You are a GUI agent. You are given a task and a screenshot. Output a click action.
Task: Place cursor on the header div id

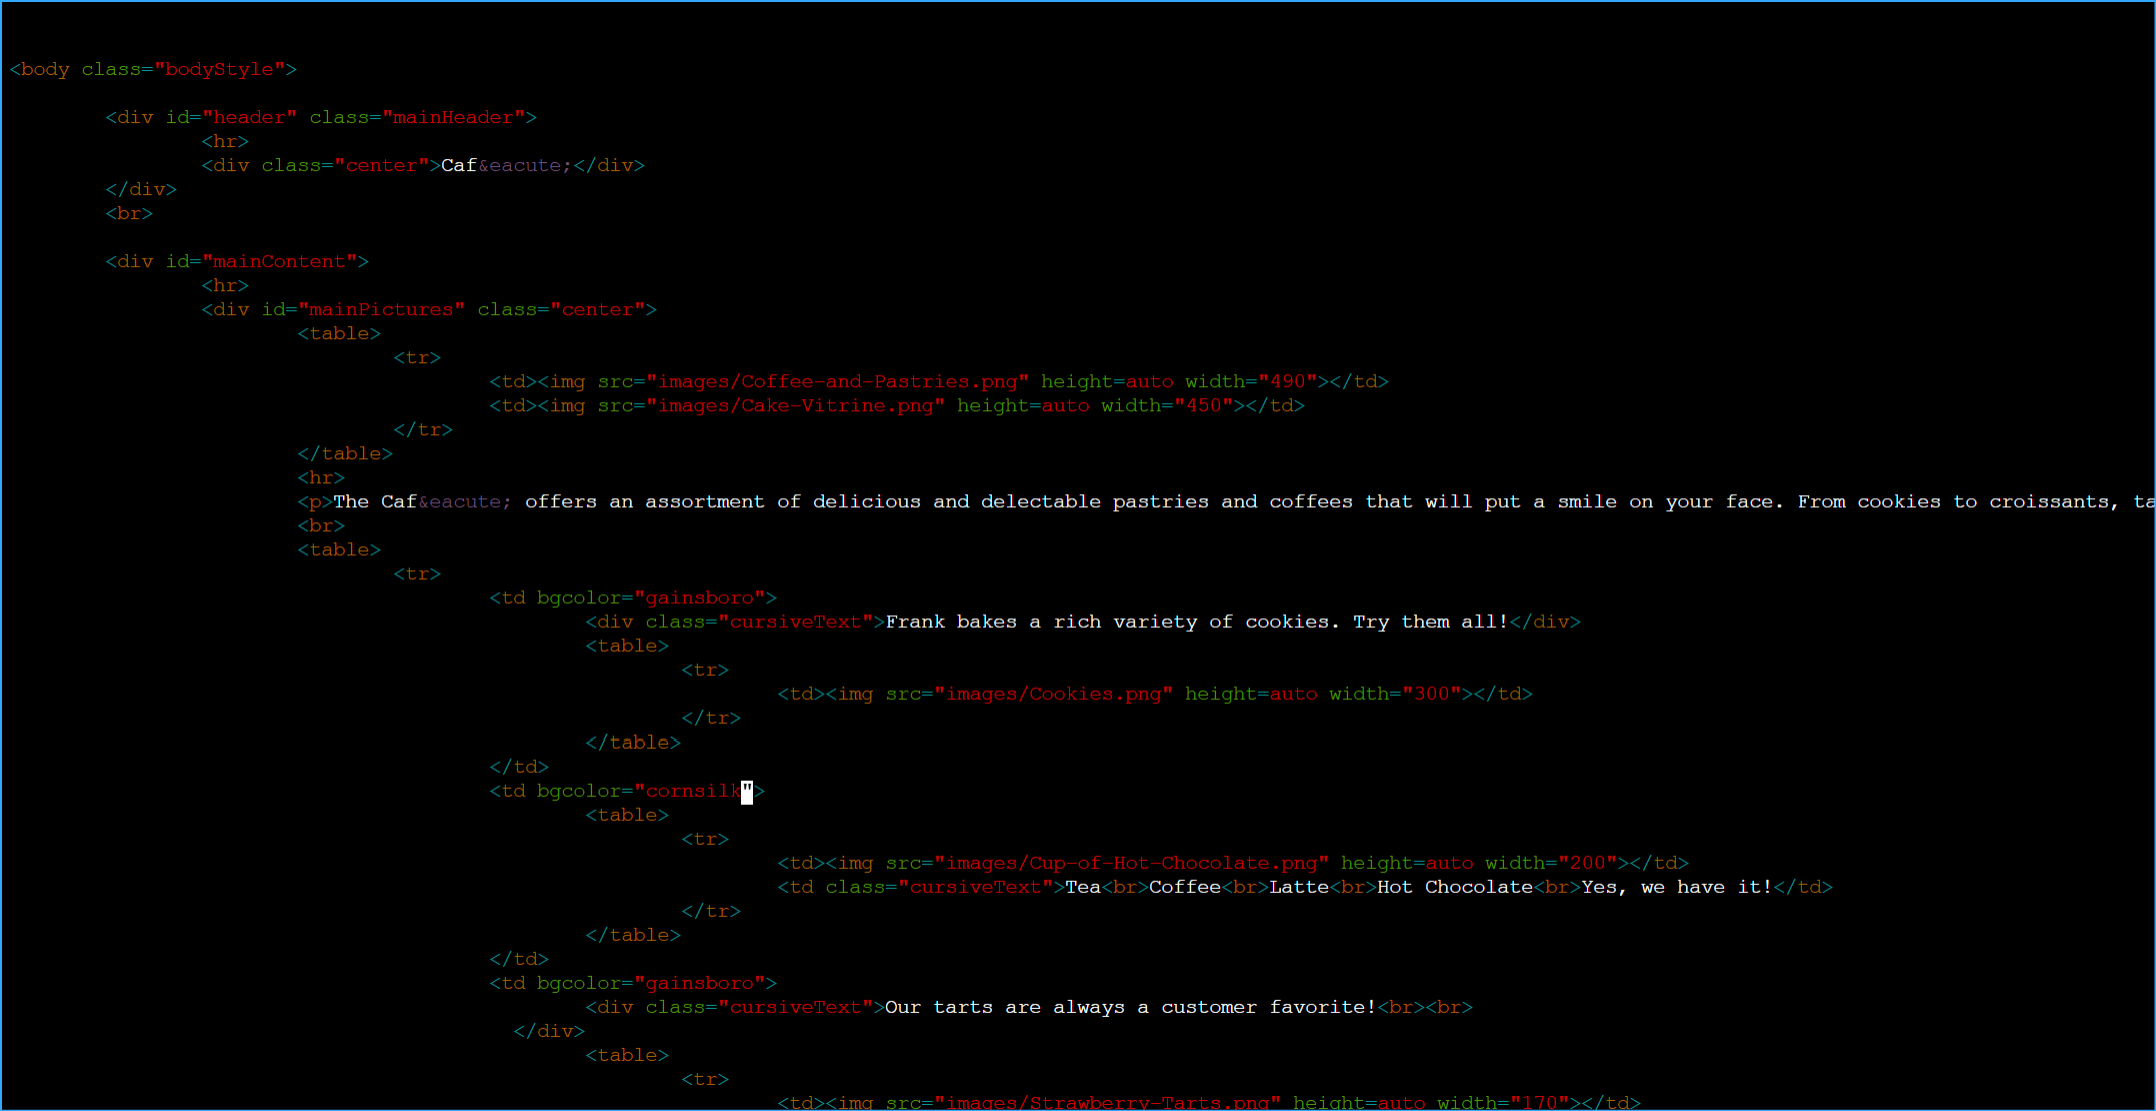249,117
